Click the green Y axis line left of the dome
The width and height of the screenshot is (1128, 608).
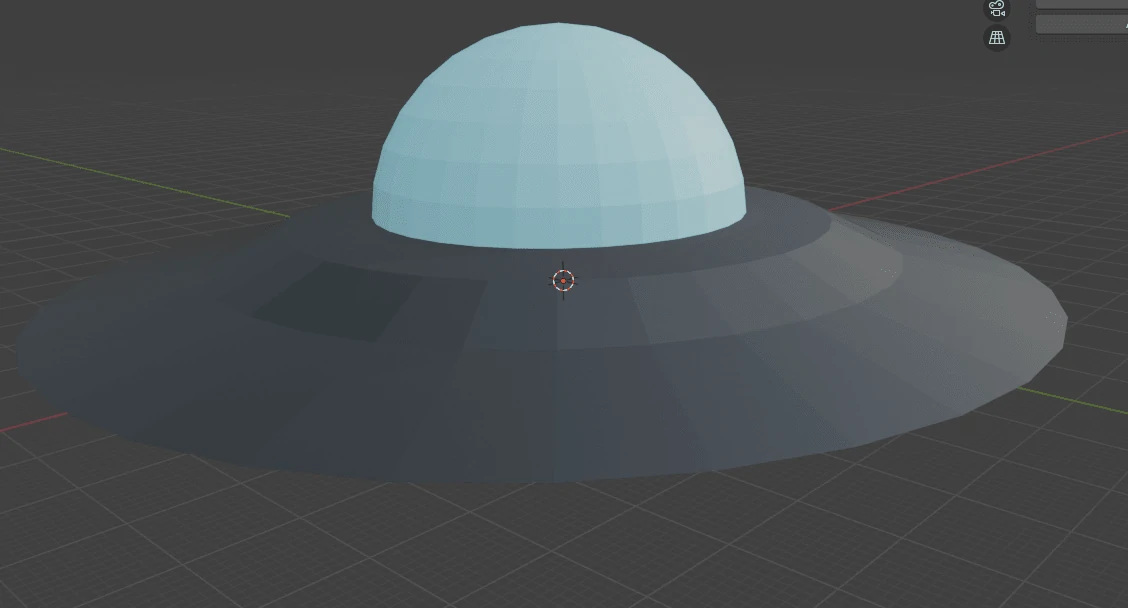click(x=150, y=182)
